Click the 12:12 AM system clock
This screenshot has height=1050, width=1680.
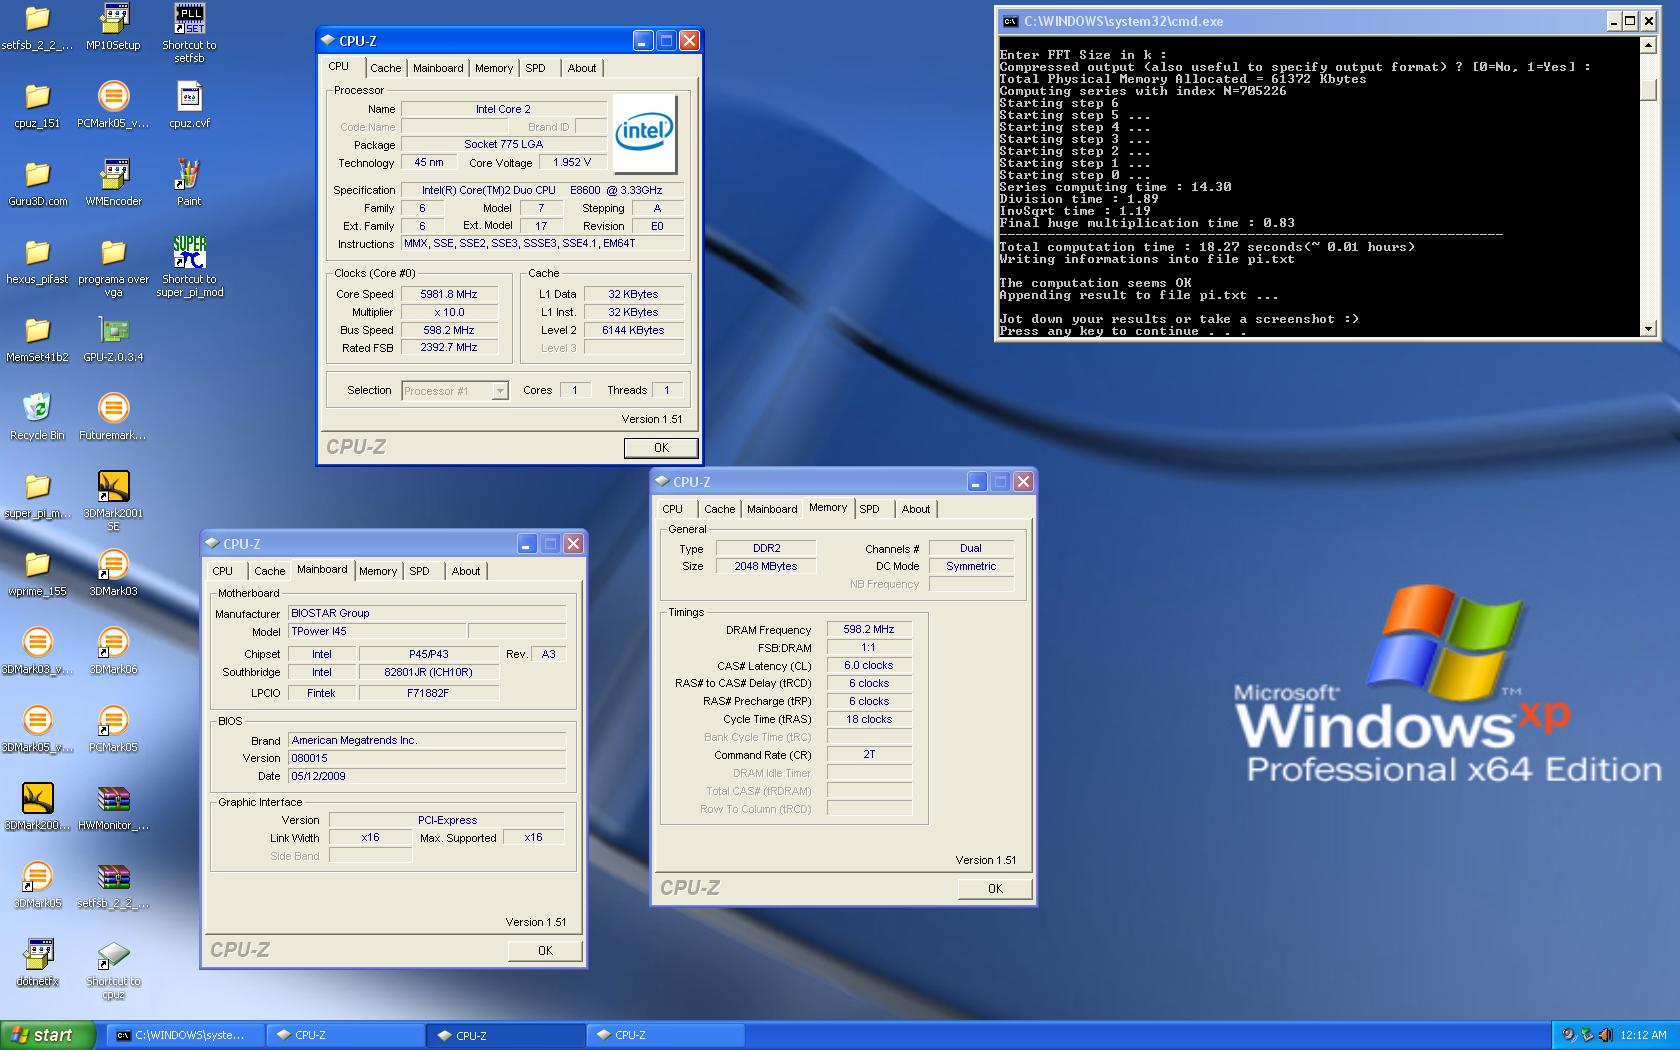(x=1643, y=1035)
